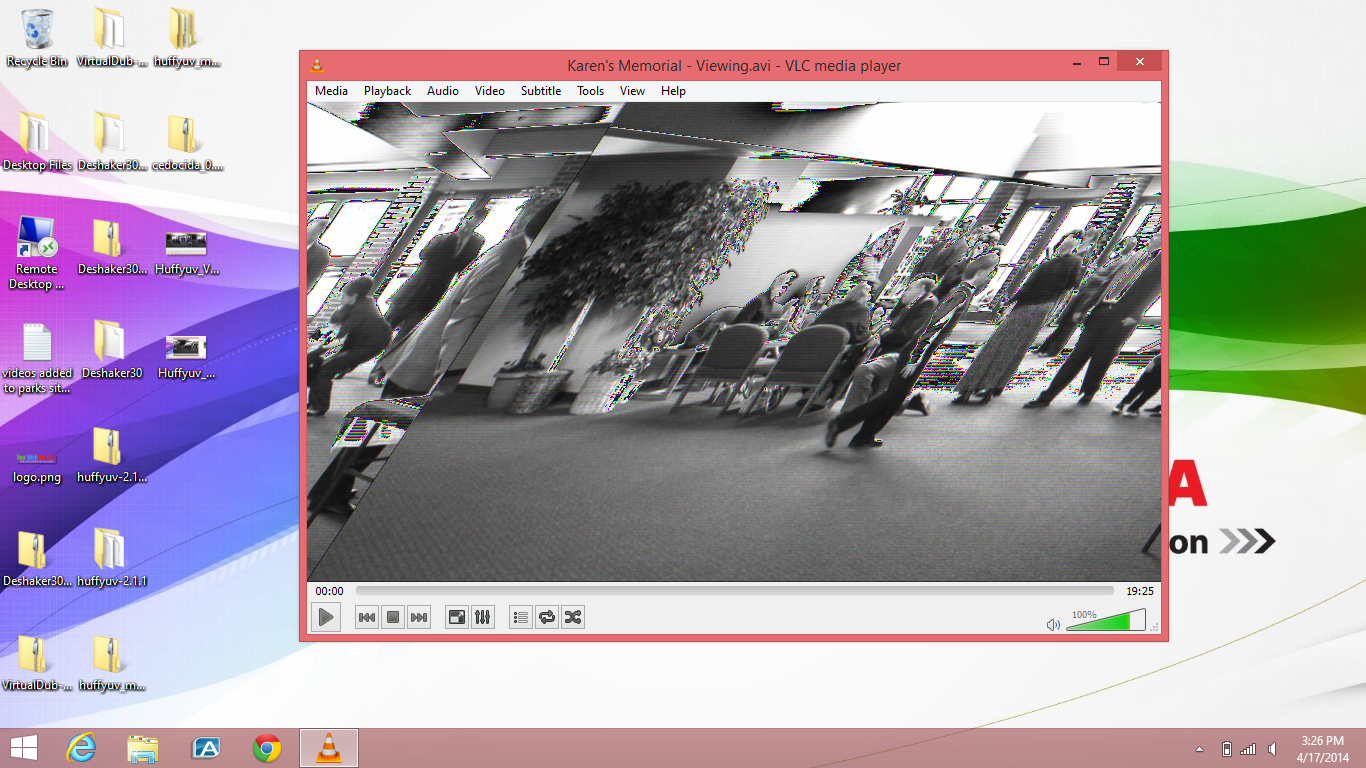This screenshot has width=1366, height=768.
Task: Toggle loop mode in VLC
Action: click(546, 617)
